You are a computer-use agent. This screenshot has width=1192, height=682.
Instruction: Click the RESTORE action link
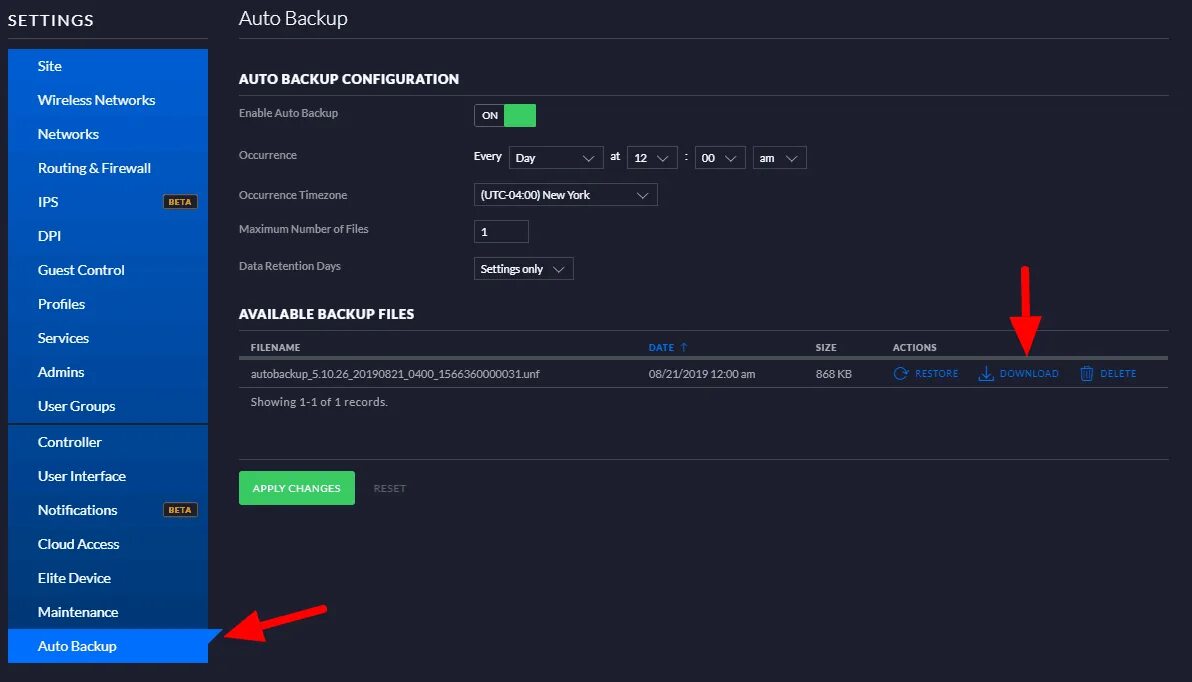[x=937, y=373]
